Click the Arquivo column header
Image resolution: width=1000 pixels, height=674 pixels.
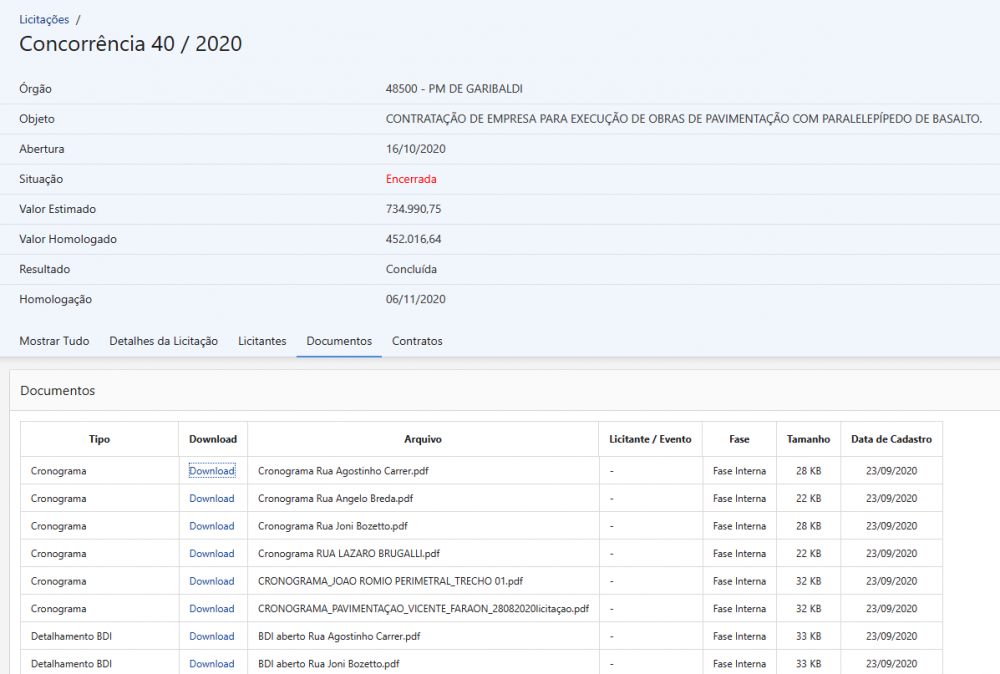[x=423, y=439]
